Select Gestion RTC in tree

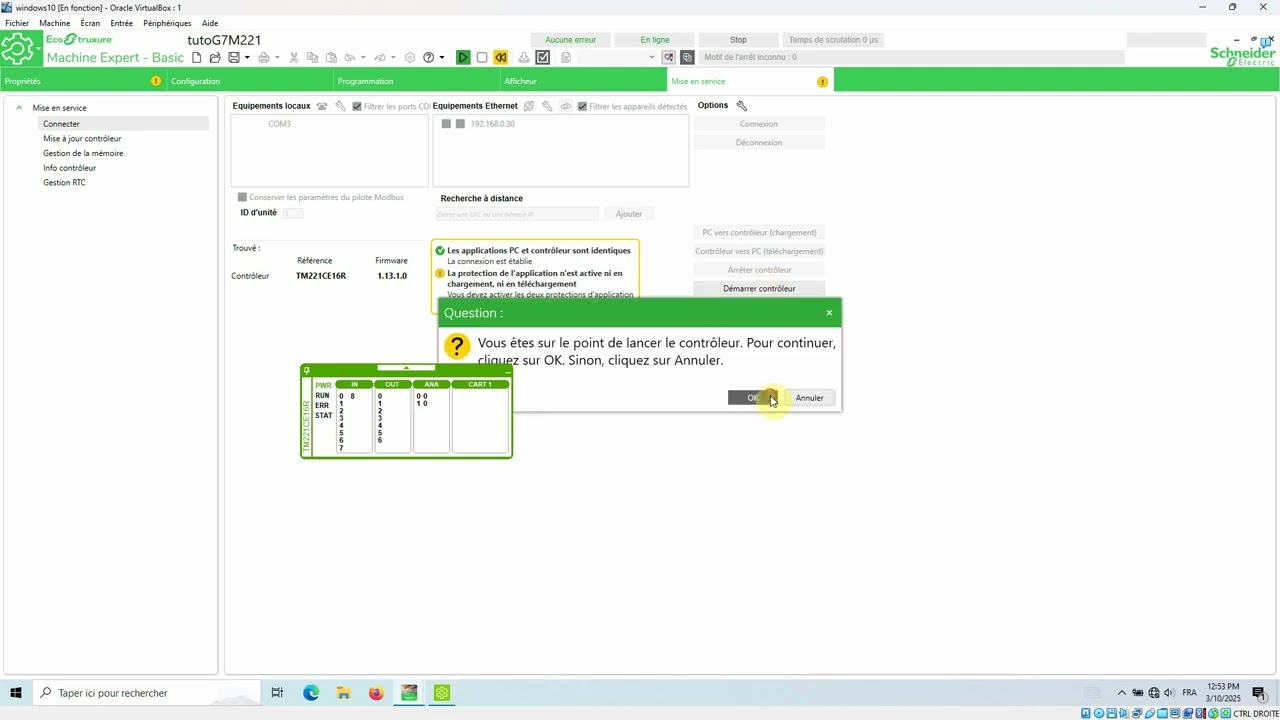point(64,183)
